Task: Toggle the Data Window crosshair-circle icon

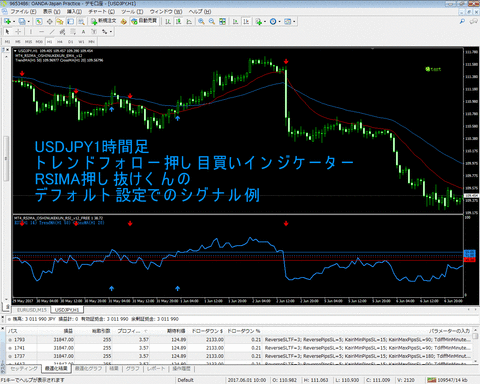Action: tap(50, 21)
